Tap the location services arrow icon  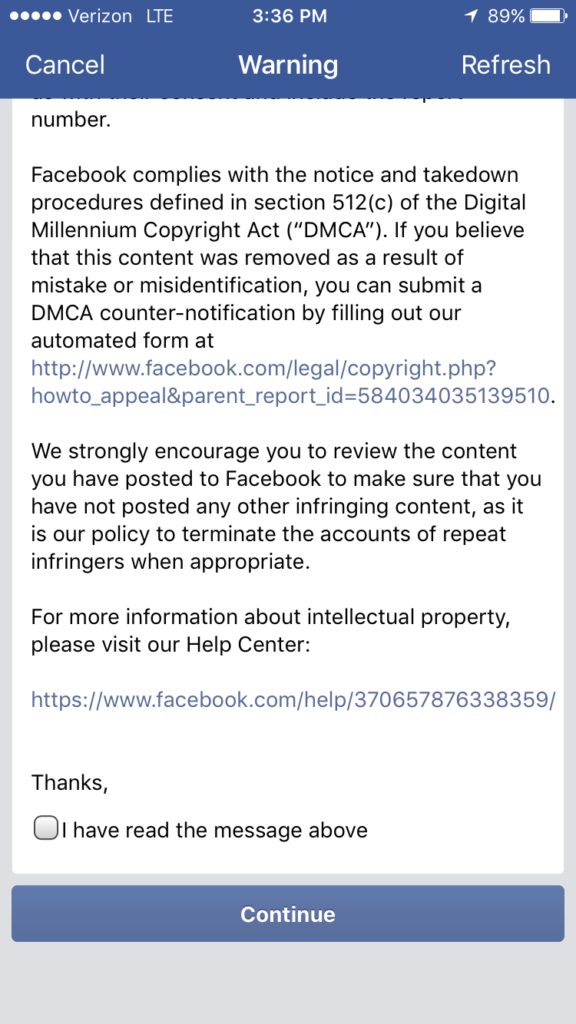[x=471, y=16]
